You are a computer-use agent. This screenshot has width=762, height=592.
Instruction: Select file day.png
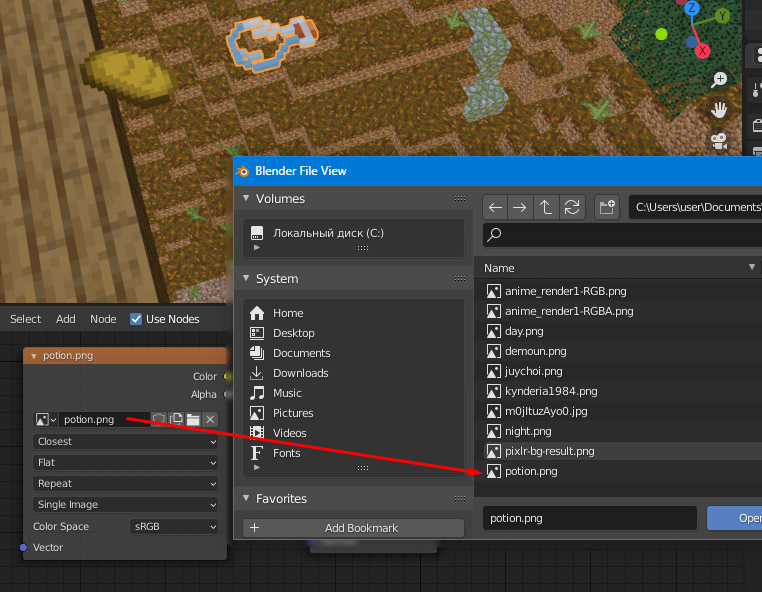pos(618,331)
